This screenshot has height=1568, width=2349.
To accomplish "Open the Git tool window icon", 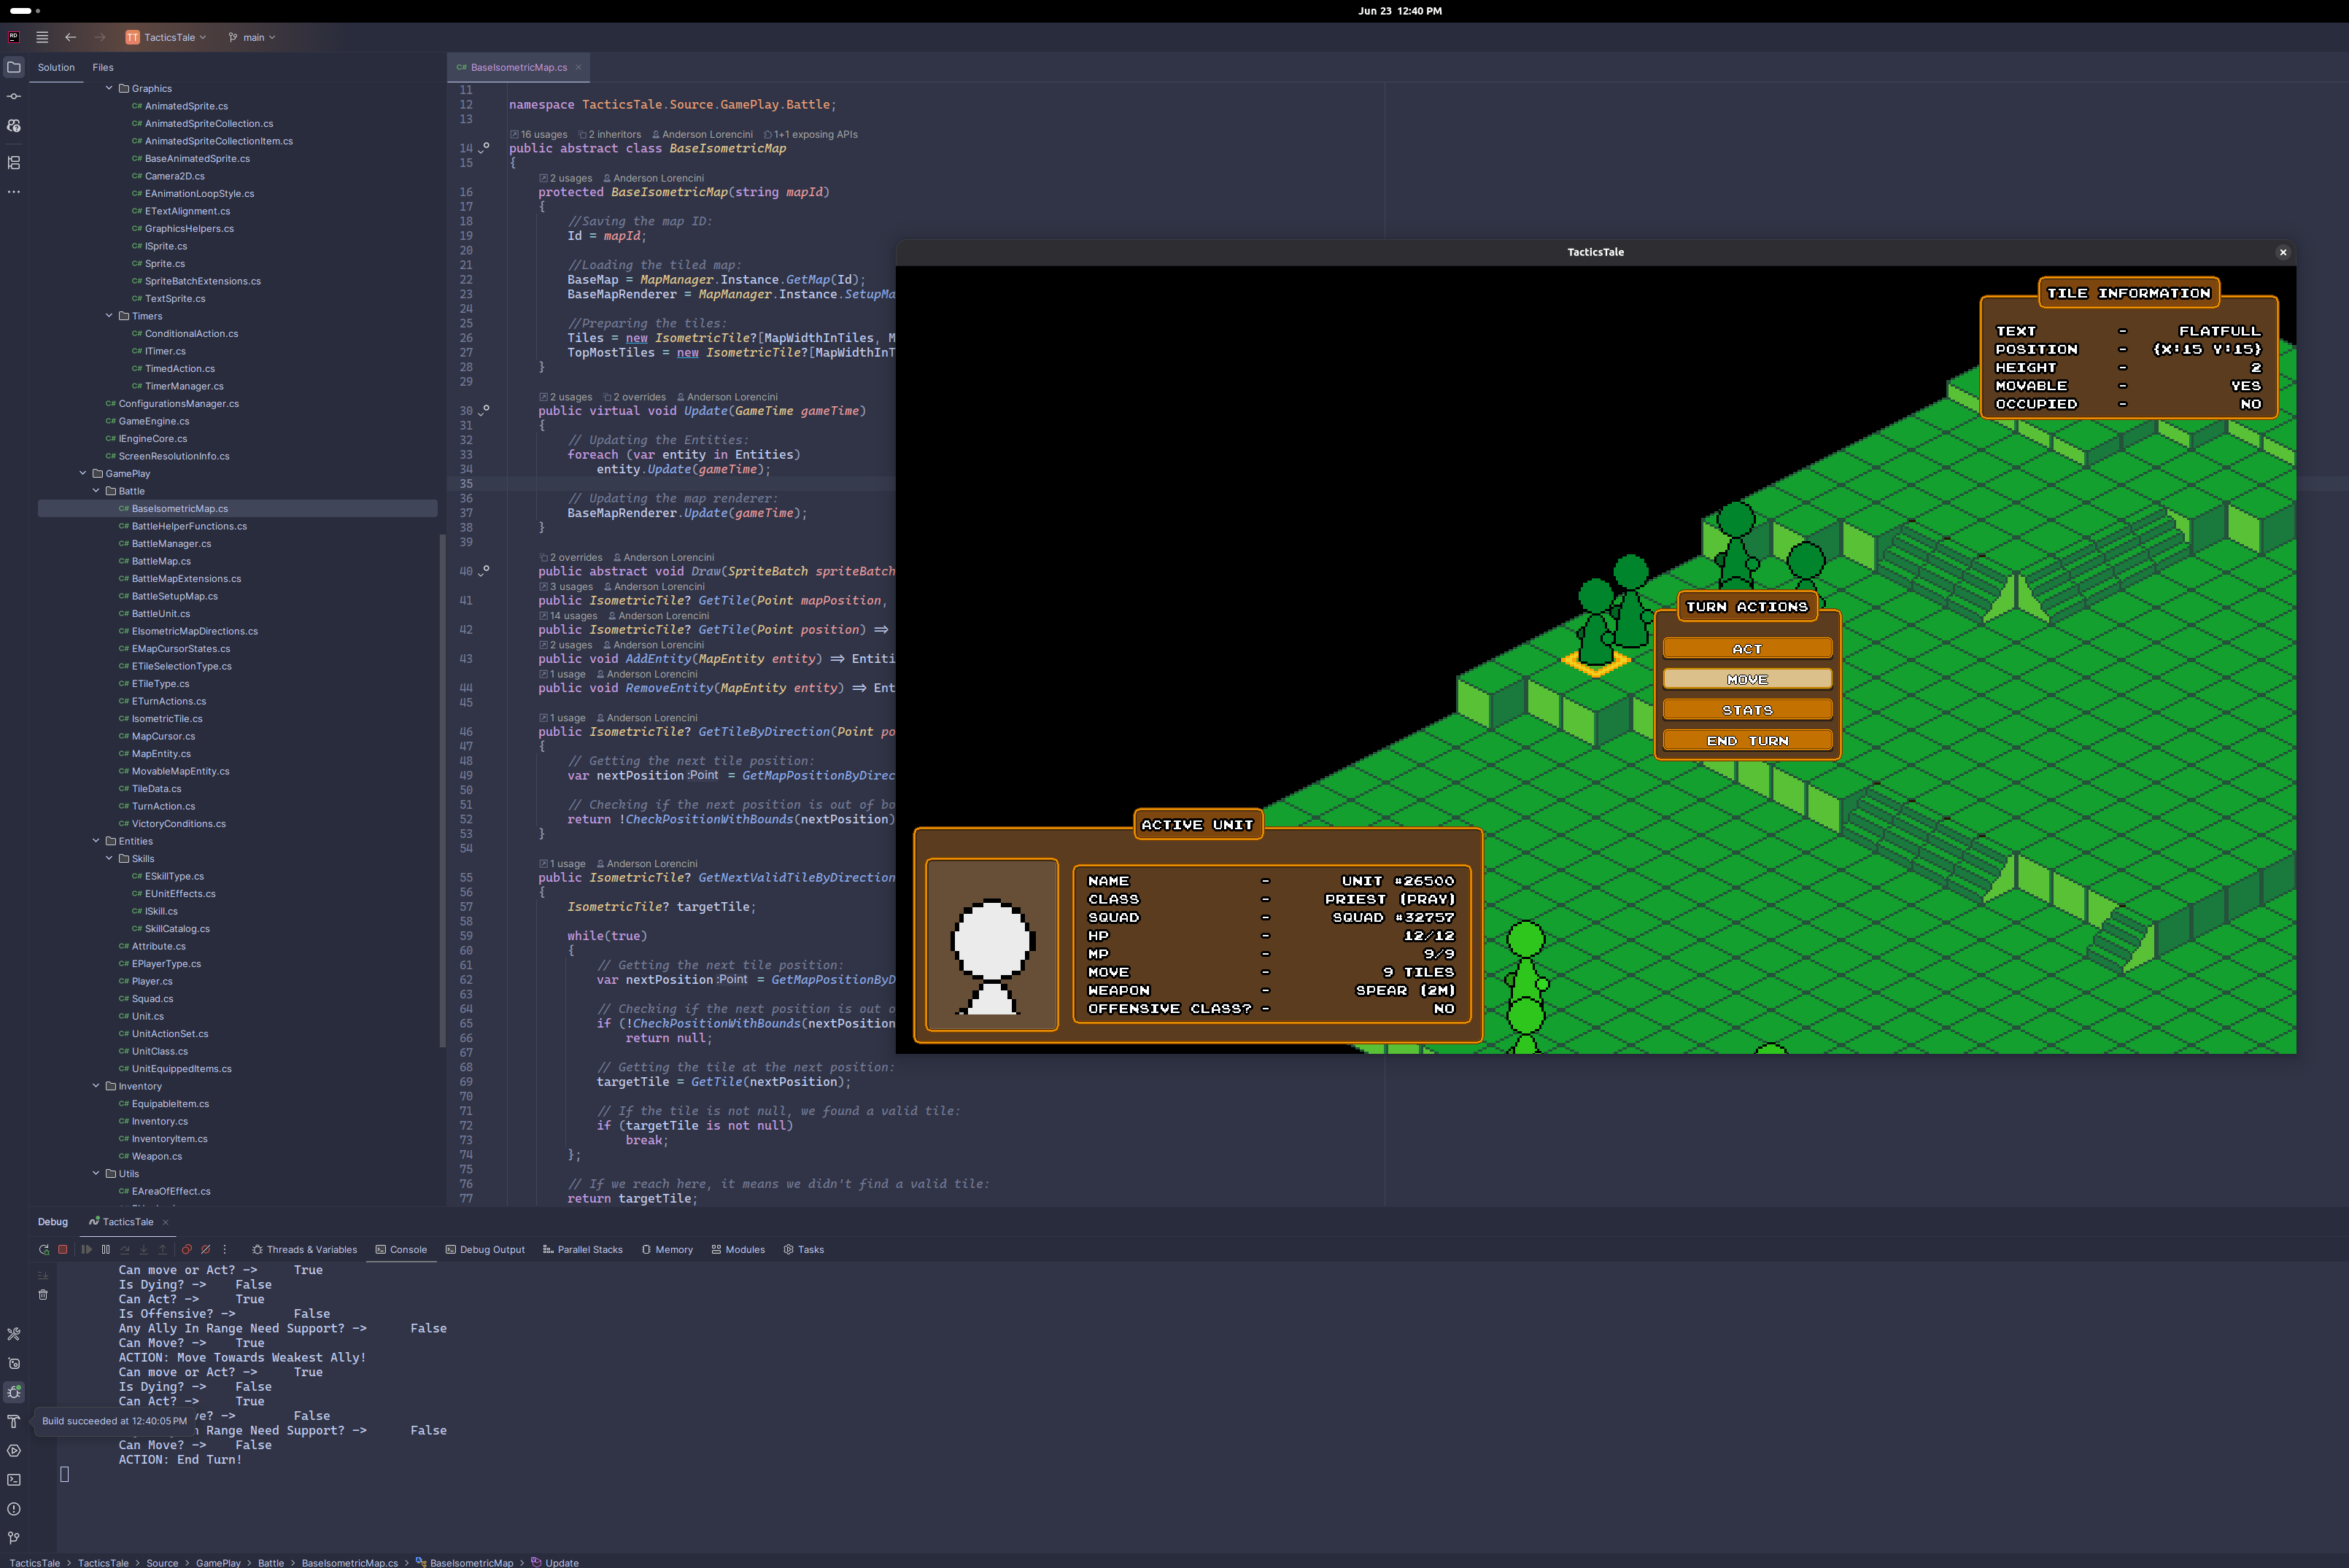I will tap(14, 1538).
